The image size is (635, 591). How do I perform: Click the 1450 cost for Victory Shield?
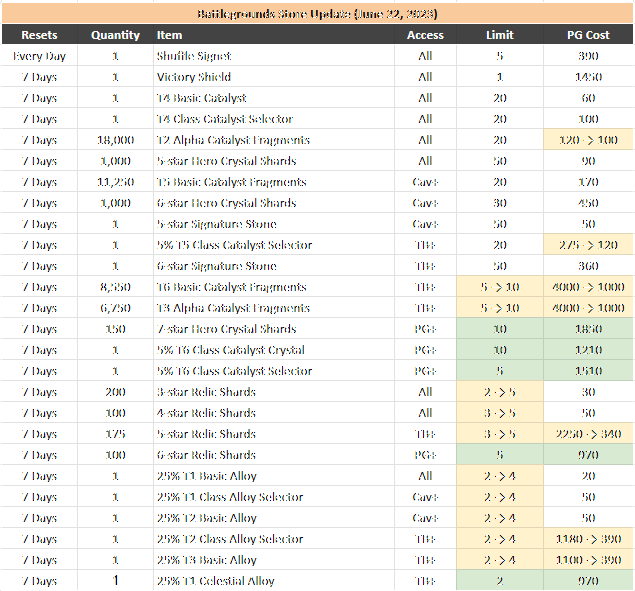pos(588,77)
